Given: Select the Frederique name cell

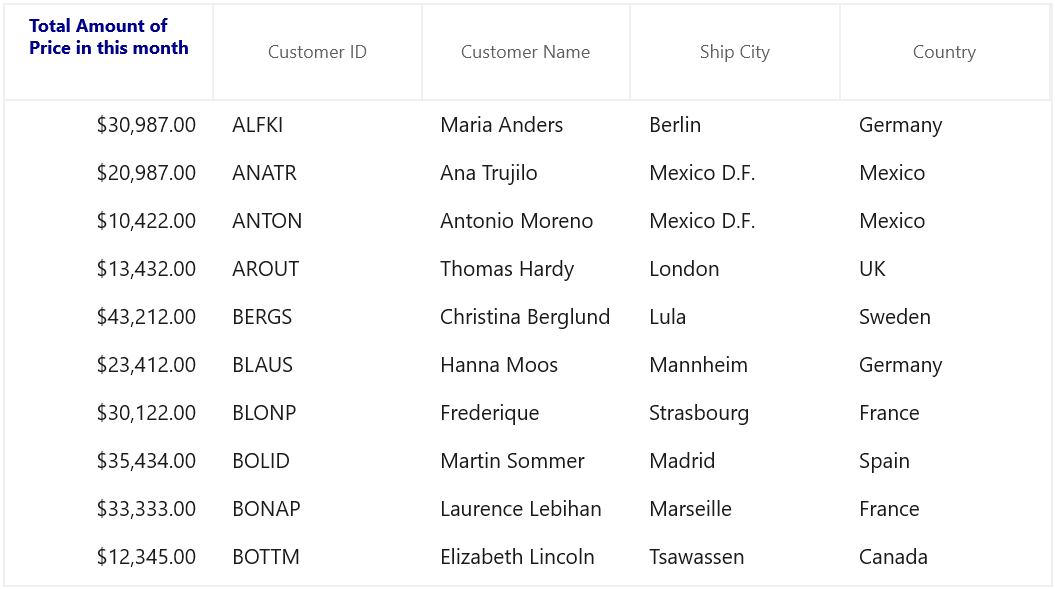Looking at the screenshot, I should tap(525, 413).
